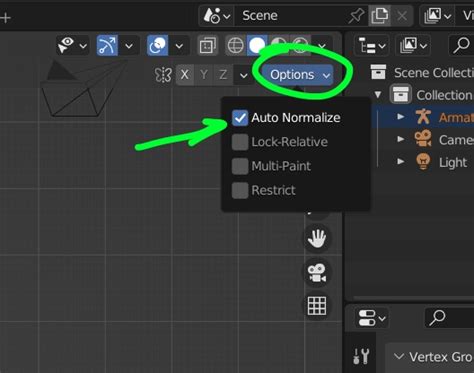Screen dimensions: 474x373
Task: Toggle viewport gizmos display
Action: click(107, 45)
